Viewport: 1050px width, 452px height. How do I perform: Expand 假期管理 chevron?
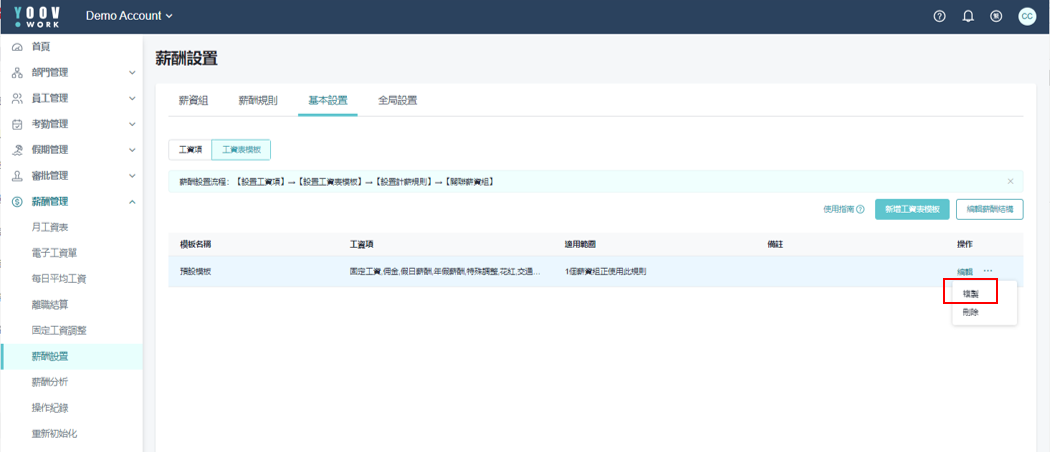tap(132, 150)
